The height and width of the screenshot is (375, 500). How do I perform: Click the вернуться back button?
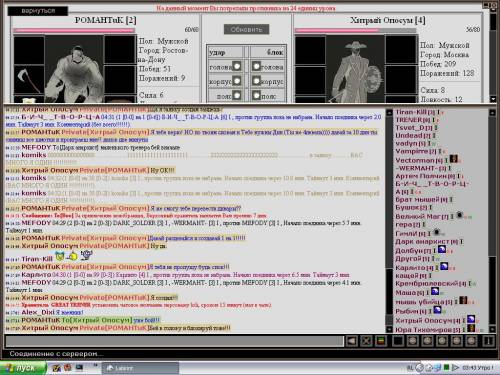click(x=38, y=11)
